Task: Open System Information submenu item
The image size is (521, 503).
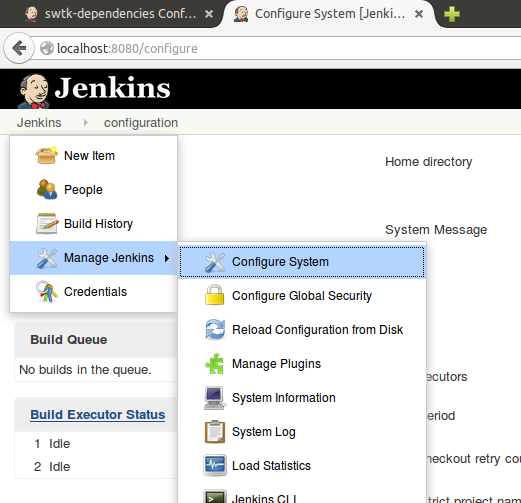Action: [x=302, y=398]
